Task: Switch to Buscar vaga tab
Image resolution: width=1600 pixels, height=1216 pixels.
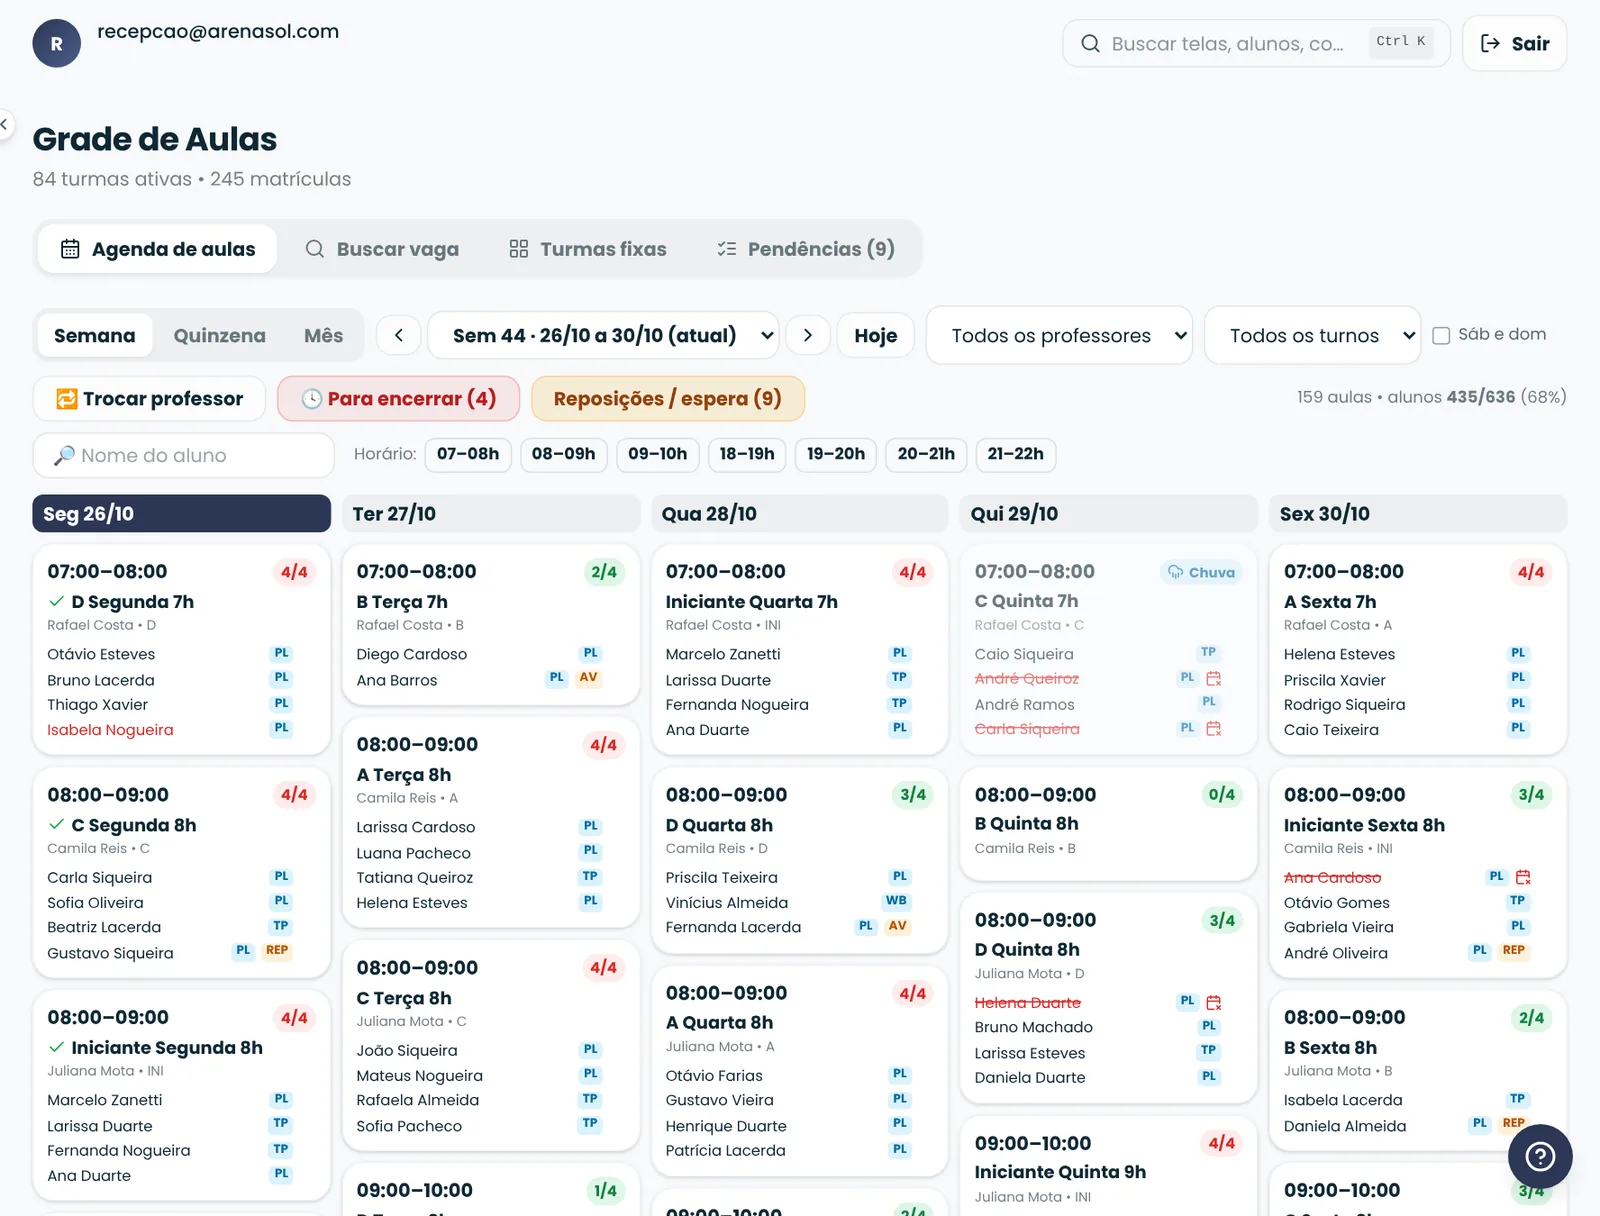Action: (x=382, y=249)
